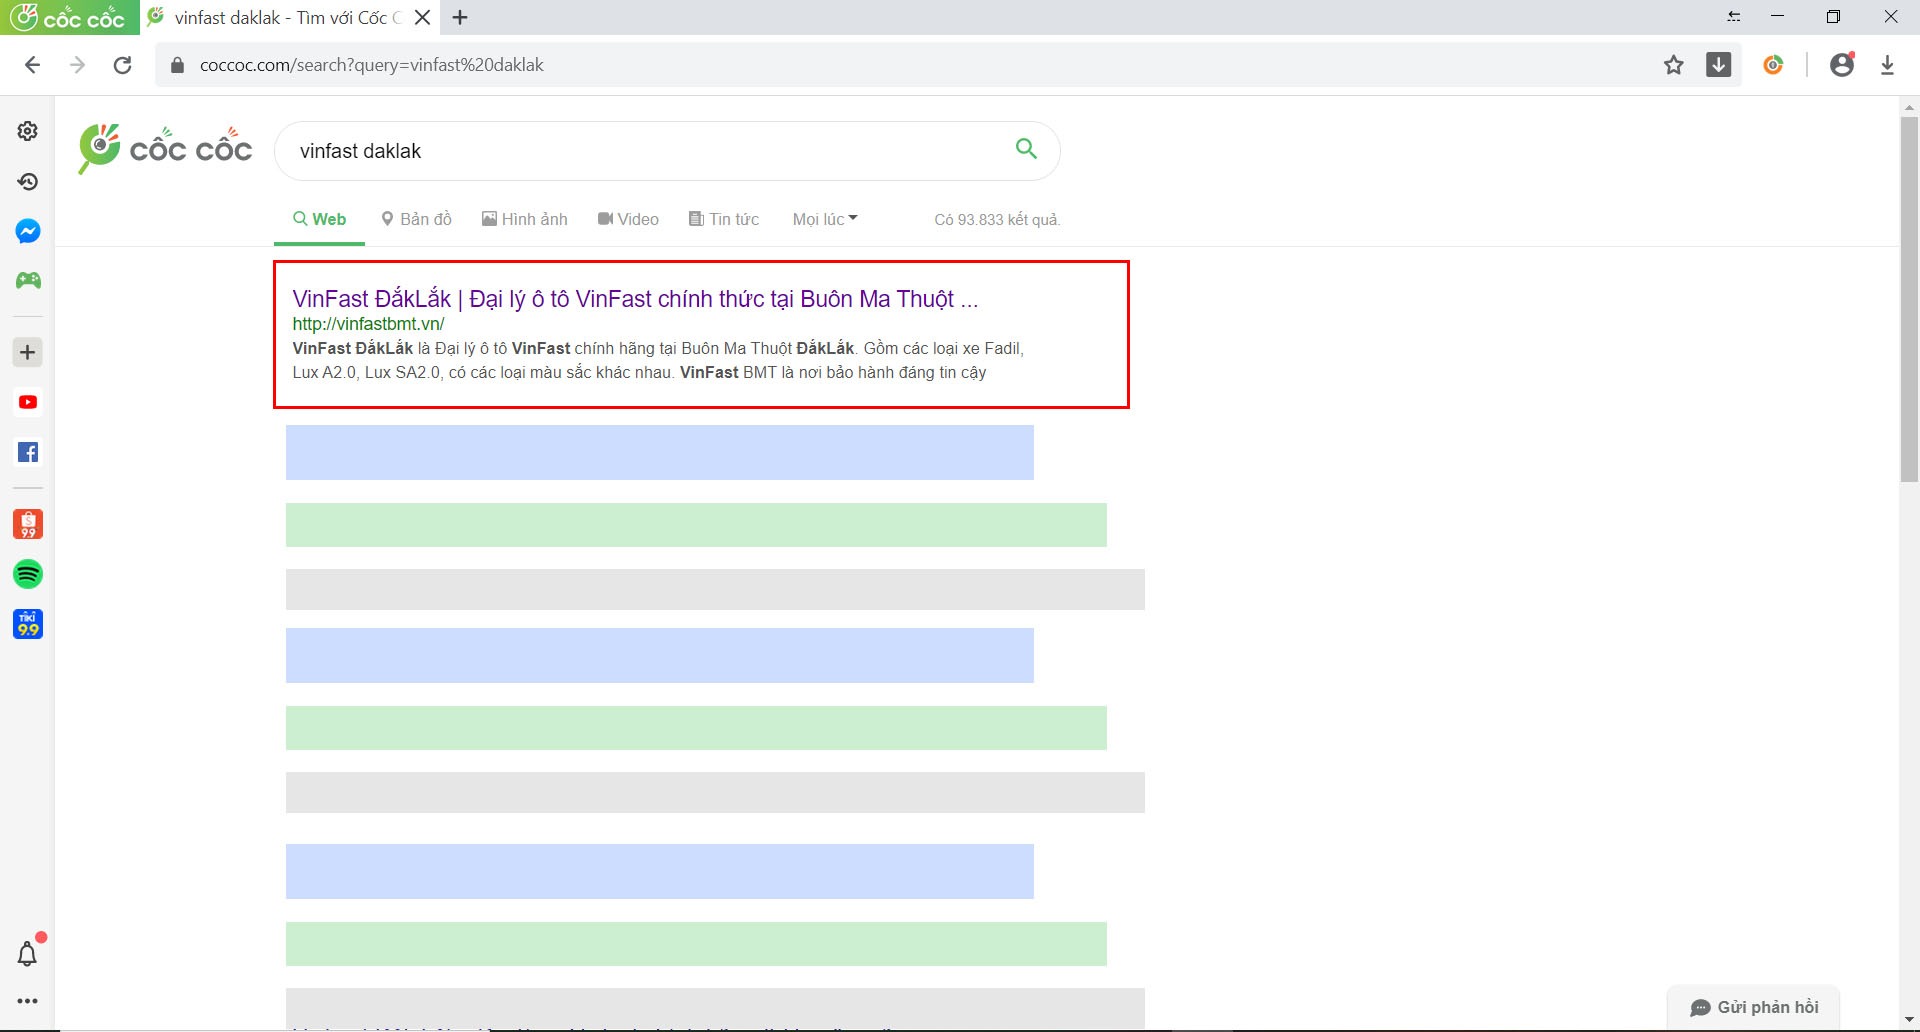
Task: Click scrollbar down arrow
Action: [1909, 1020]
